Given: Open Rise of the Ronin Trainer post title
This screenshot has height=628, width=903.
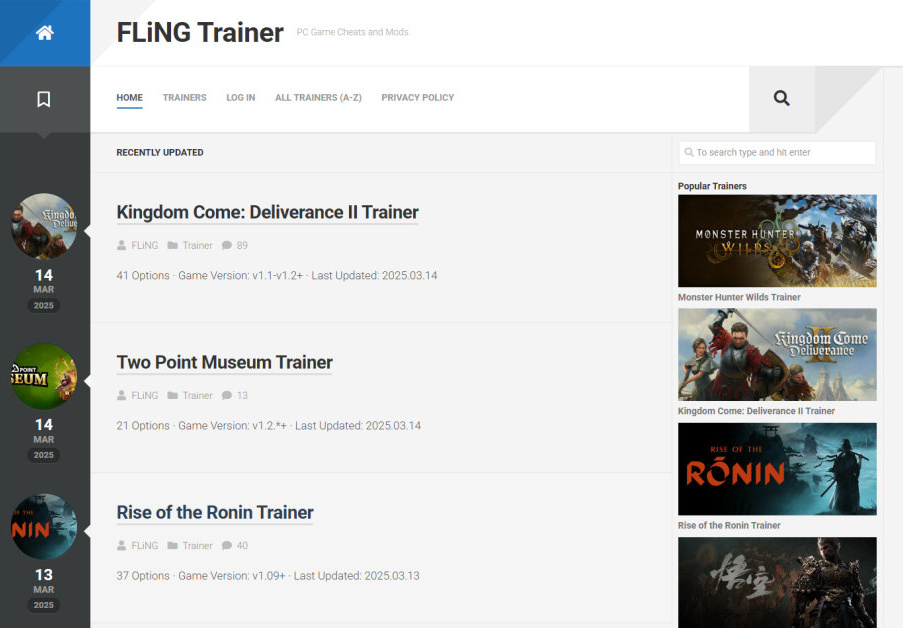Looking at the screenshot, I should 215,512.
